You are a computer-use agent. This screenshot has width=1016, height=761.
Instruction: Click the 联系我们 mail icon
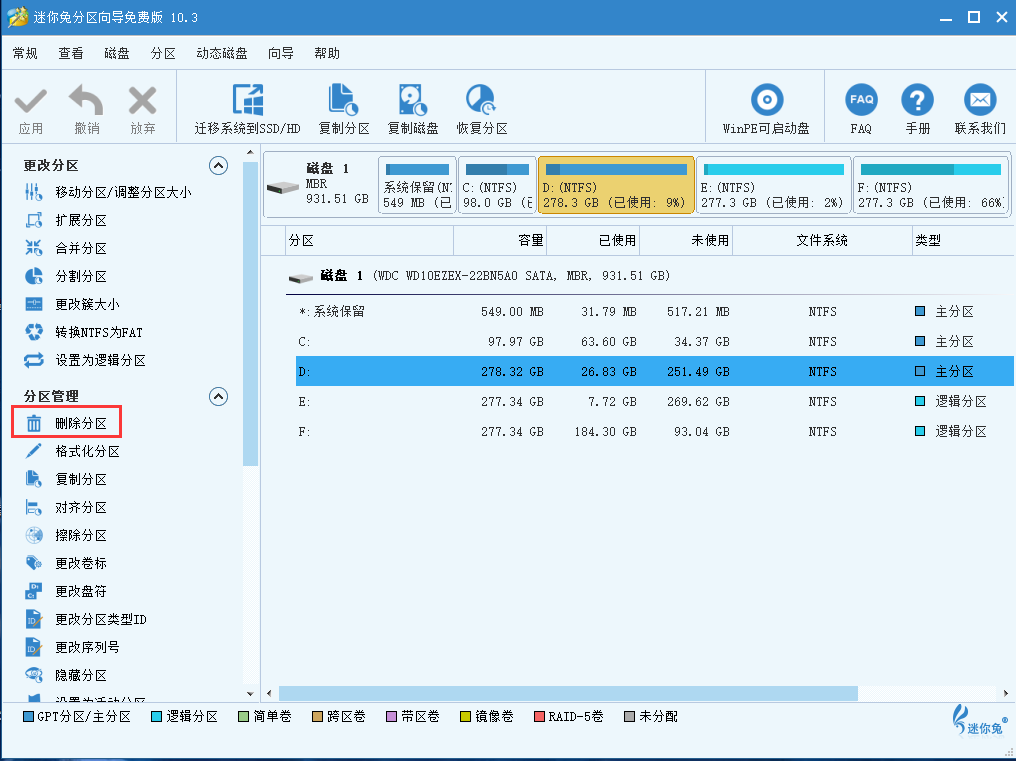pos(980,100)
